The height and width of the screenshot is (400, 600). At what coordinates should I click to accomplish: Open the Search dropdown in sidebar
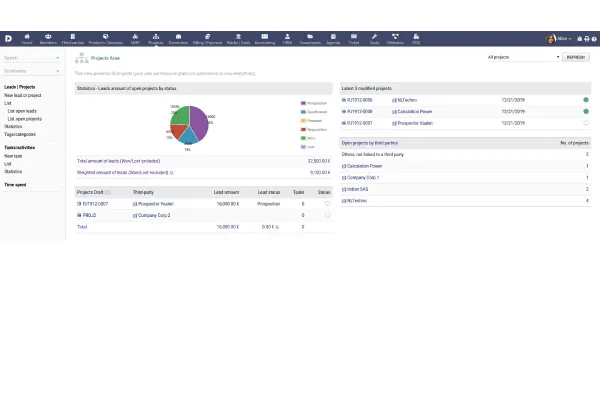point(31,58)
